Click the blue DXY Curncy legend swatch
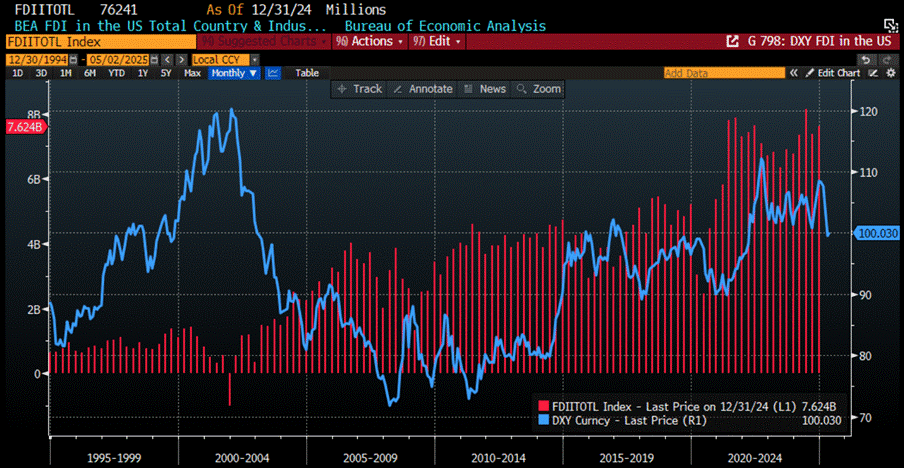This screenshot has height=468, width=904. point(544,420)
